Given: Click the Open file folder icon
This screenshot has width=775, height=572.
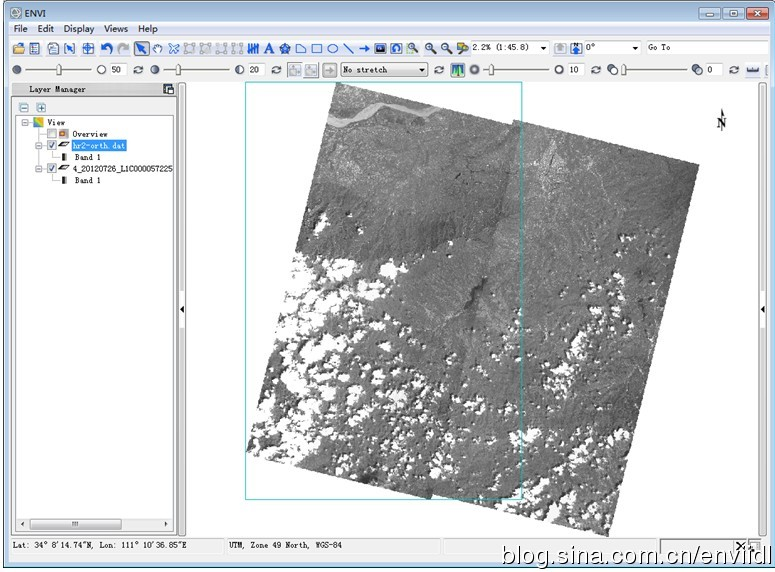Looking at the screenshot, I should pos(19,48).
